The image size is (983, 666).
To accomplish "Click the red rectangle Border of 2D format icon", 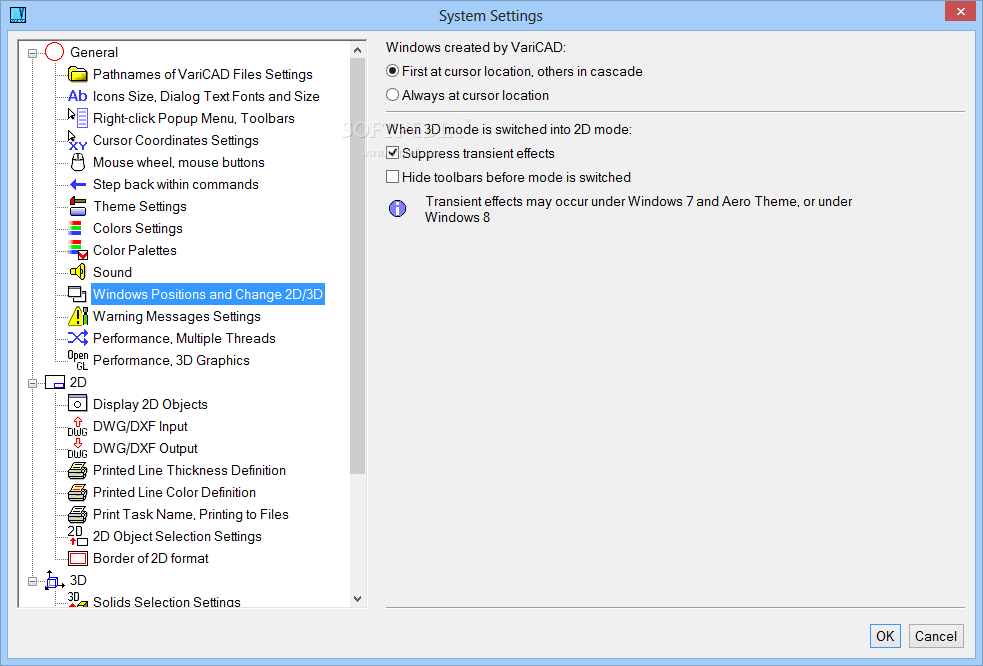I will click(78, 558).
